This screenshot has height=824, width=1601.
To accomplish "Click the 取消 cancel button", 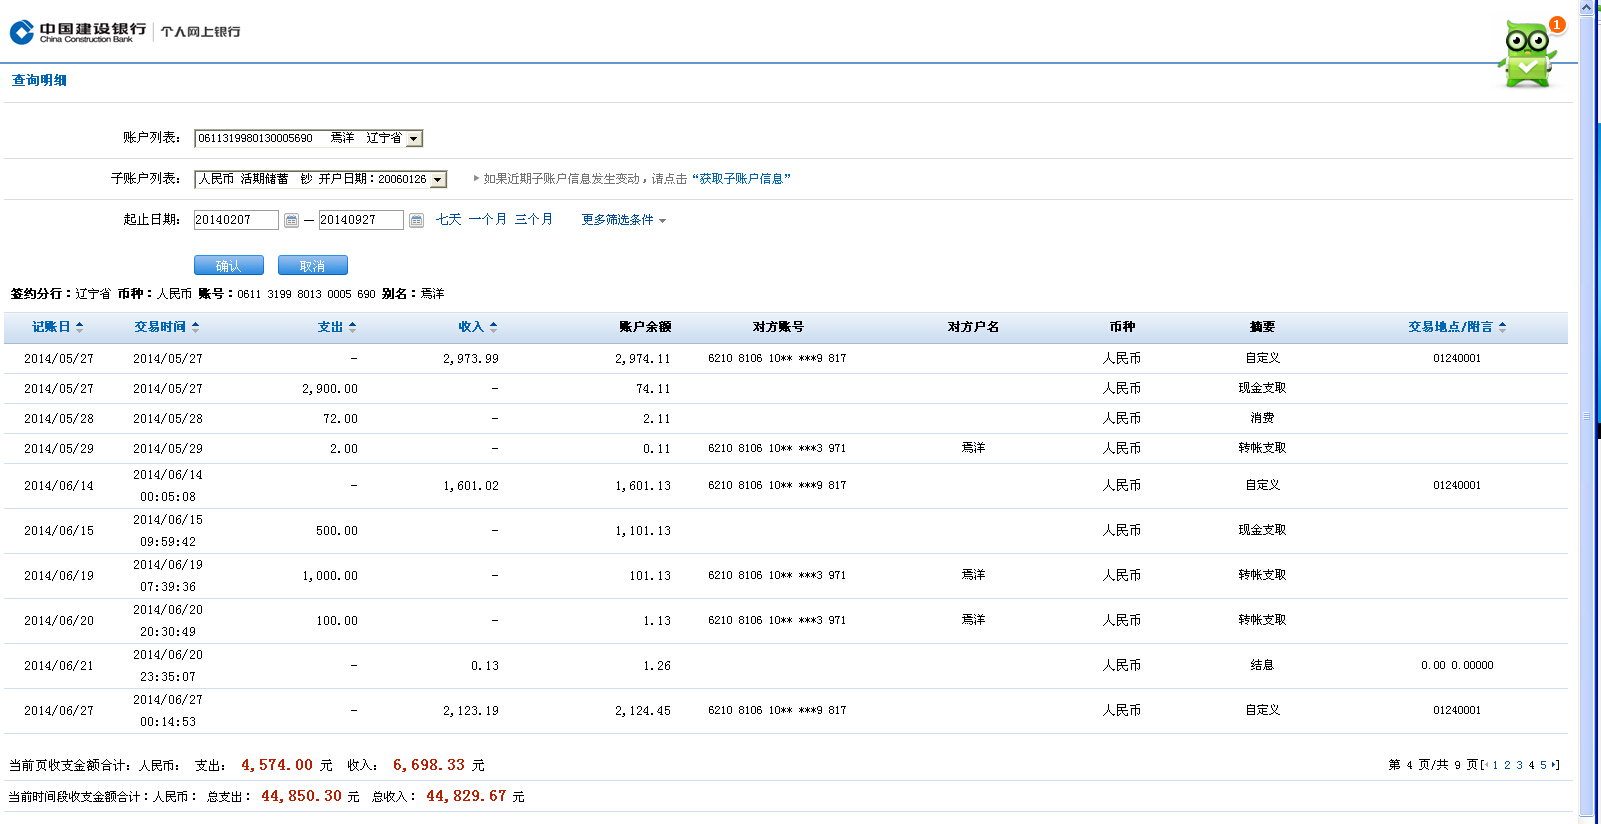I will click(x=312, y=265).
